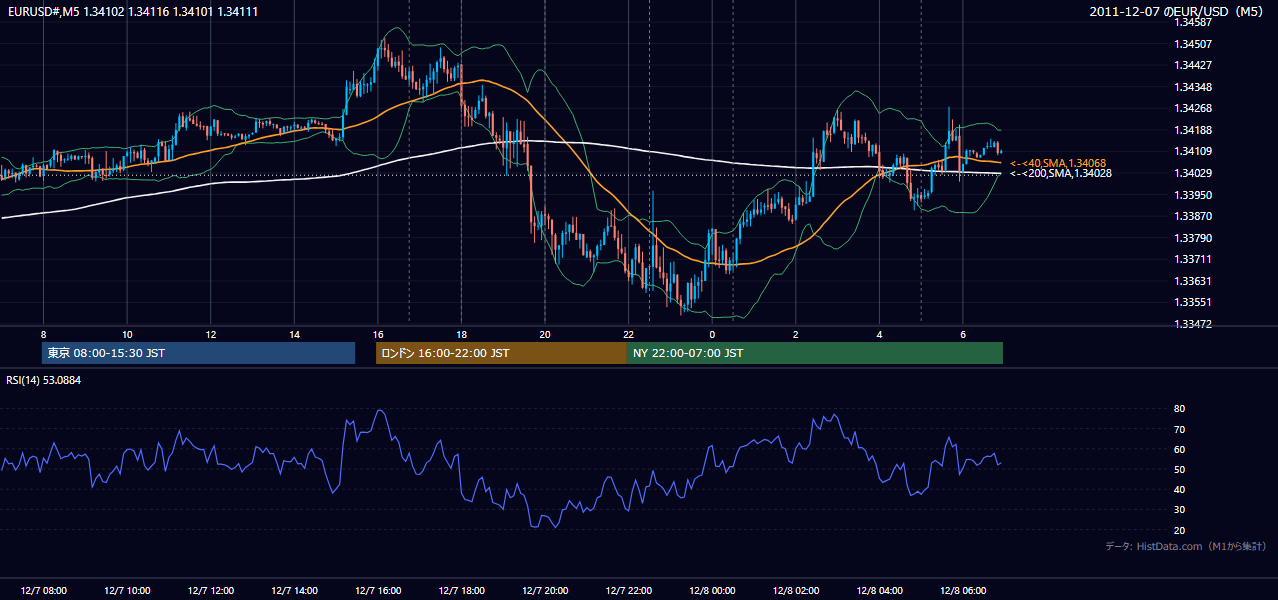Image resolution: width=1278 pixels, height=600 pixels.
Task: Click the 12/7 16:00 bottom time label
Action: click(x=378, y=590)
